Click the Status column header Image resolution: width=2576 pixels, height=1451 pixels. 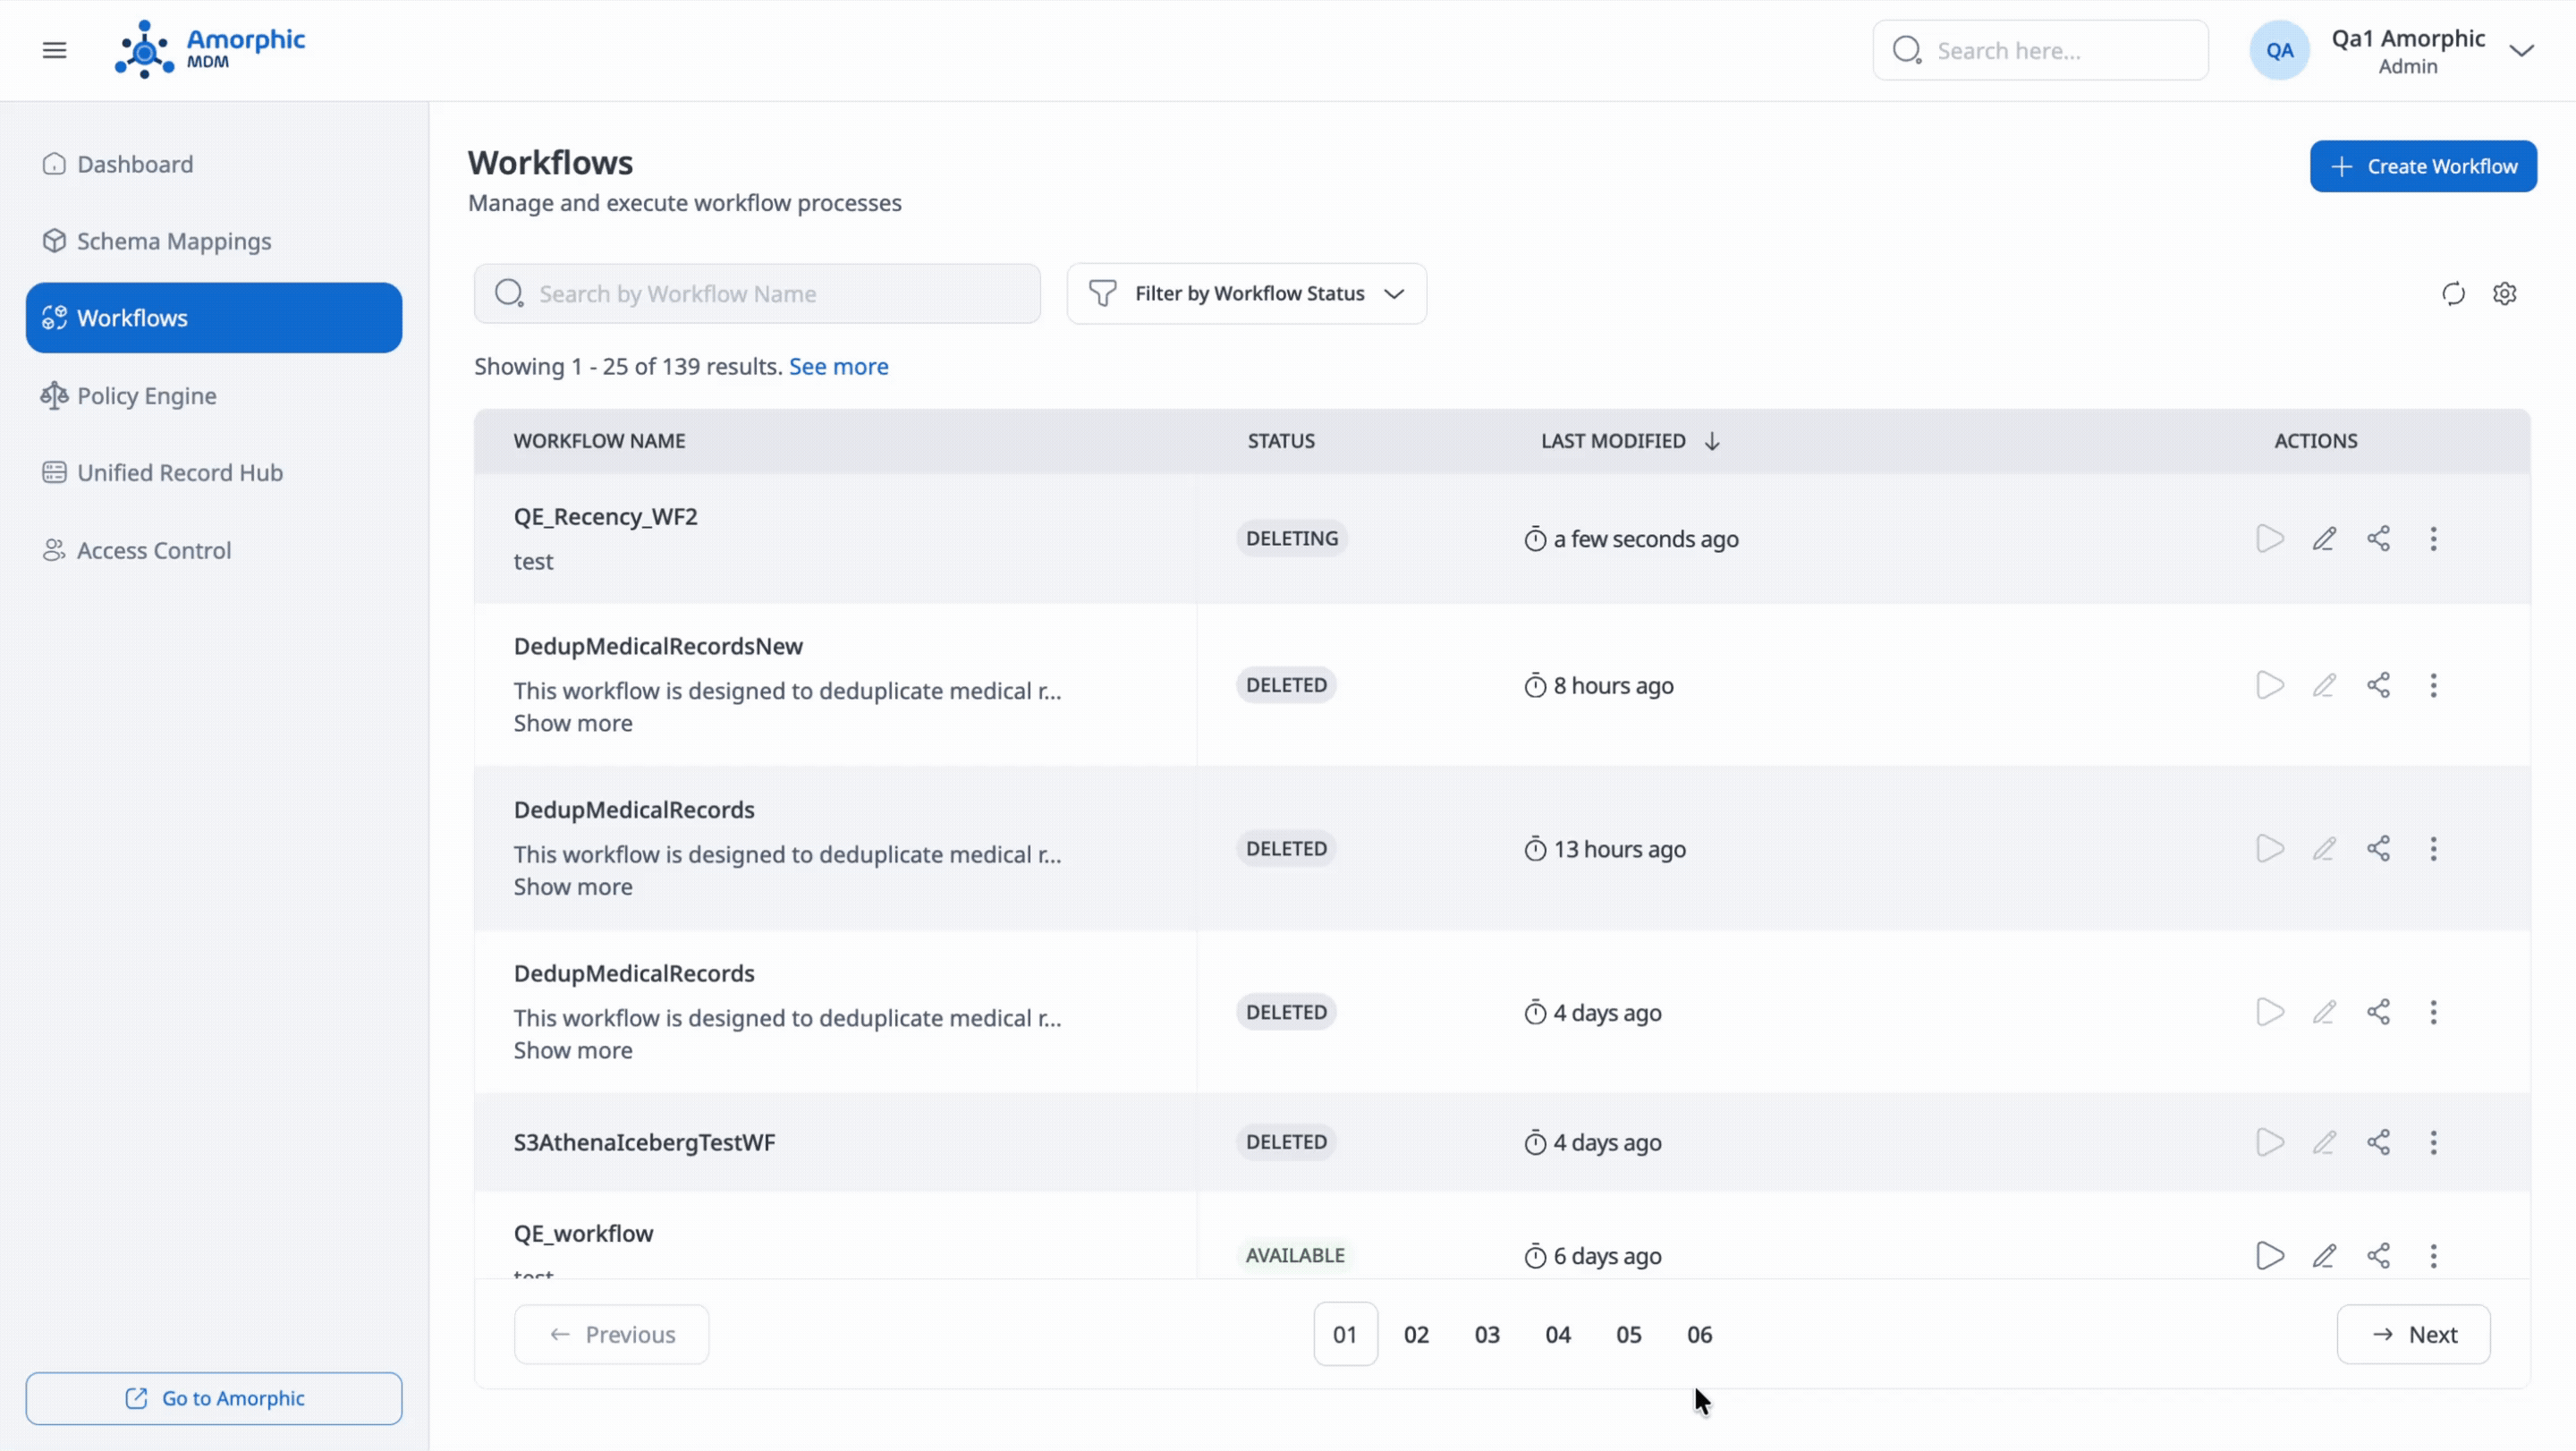[1281, 441]
